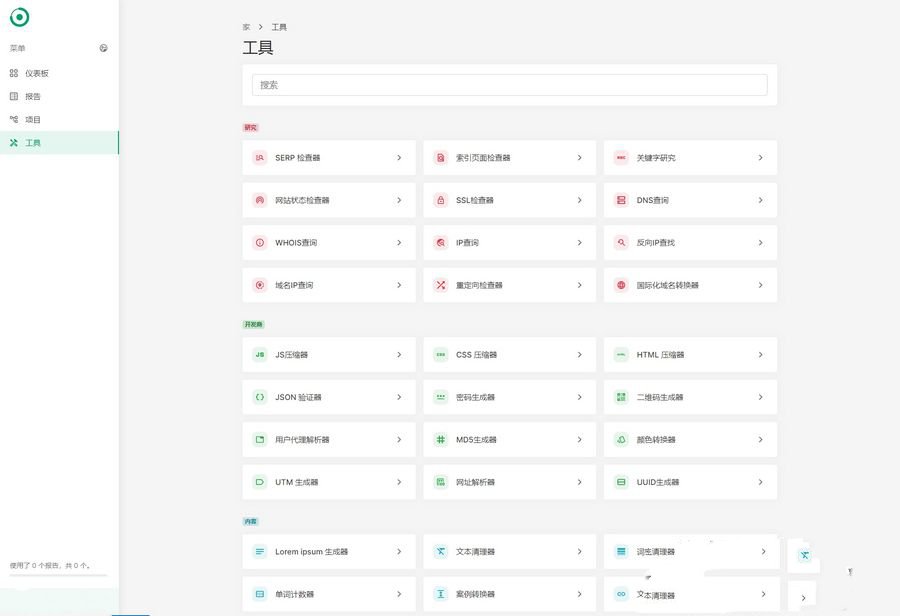The image size is (900, 616).
Task: Click the 国际化域名转换器 globe icon
Action: coord(621,285)
